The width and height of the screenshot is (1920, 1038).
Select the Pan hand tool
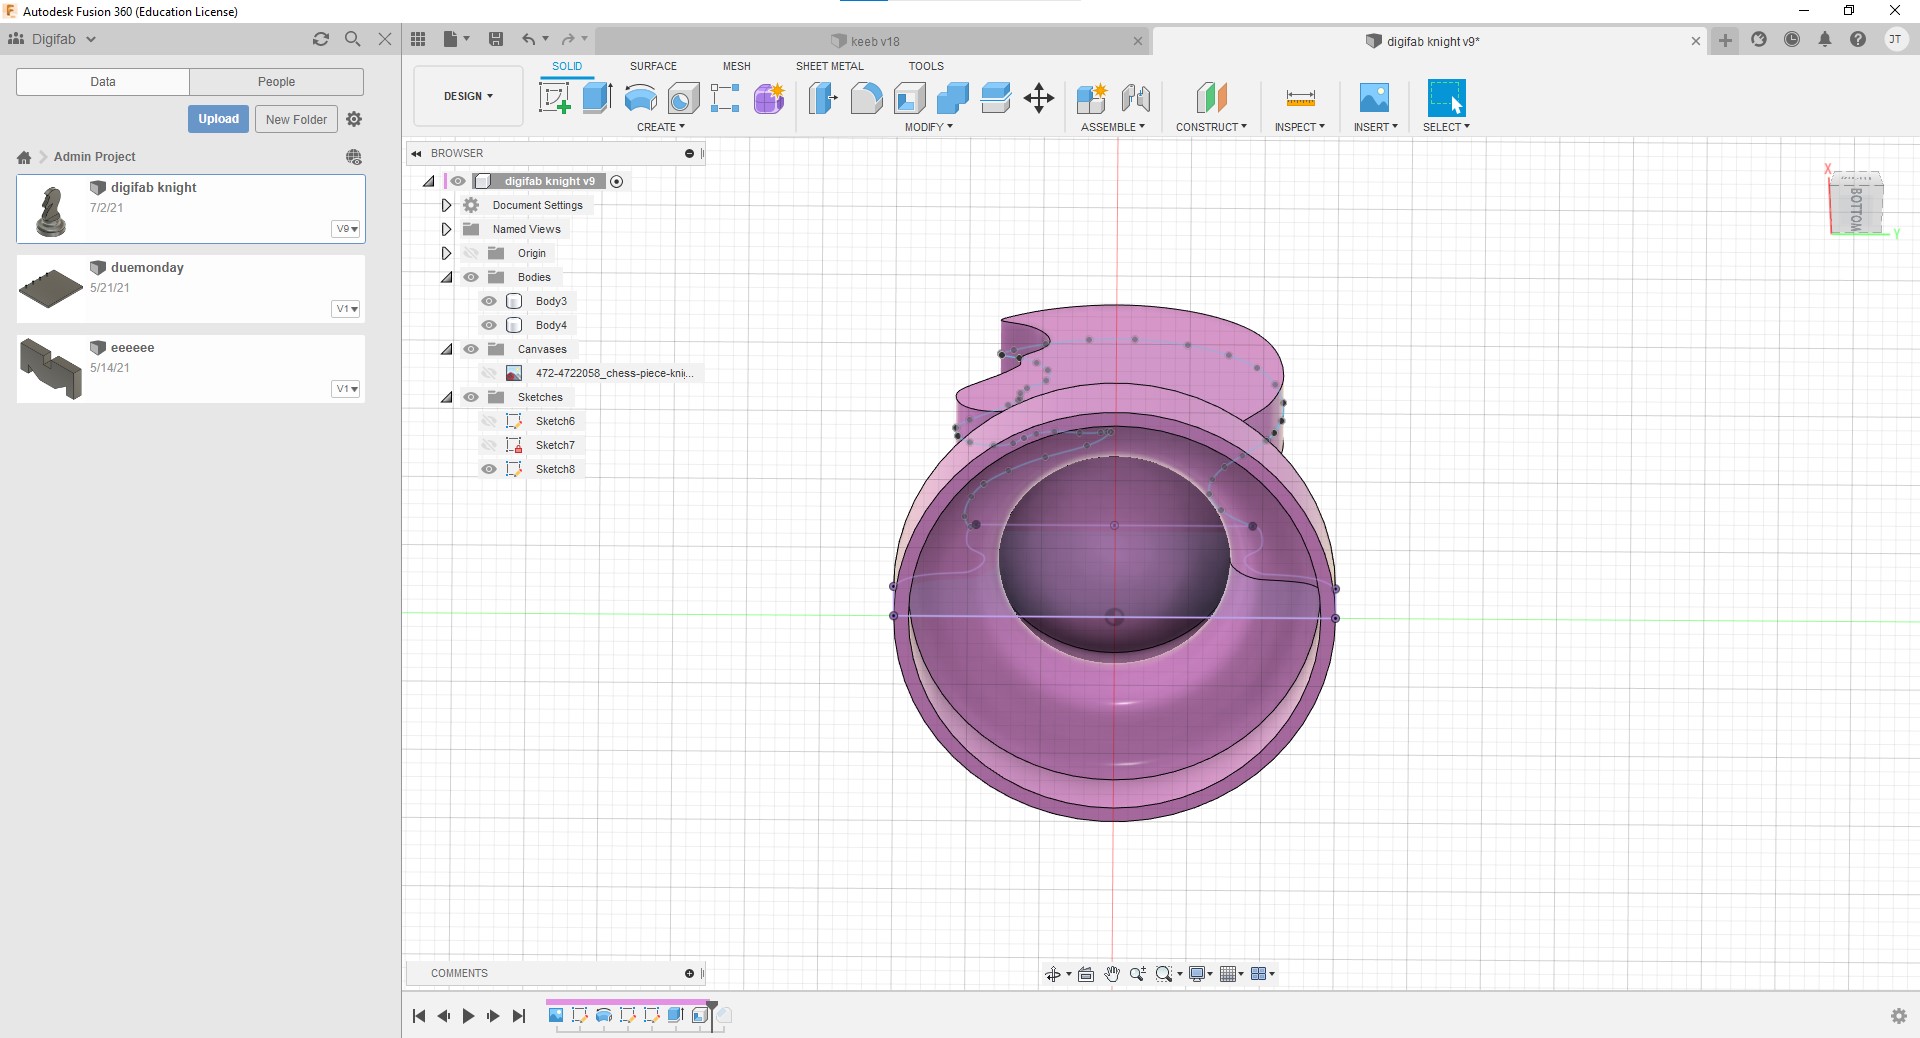(1112, 974)
